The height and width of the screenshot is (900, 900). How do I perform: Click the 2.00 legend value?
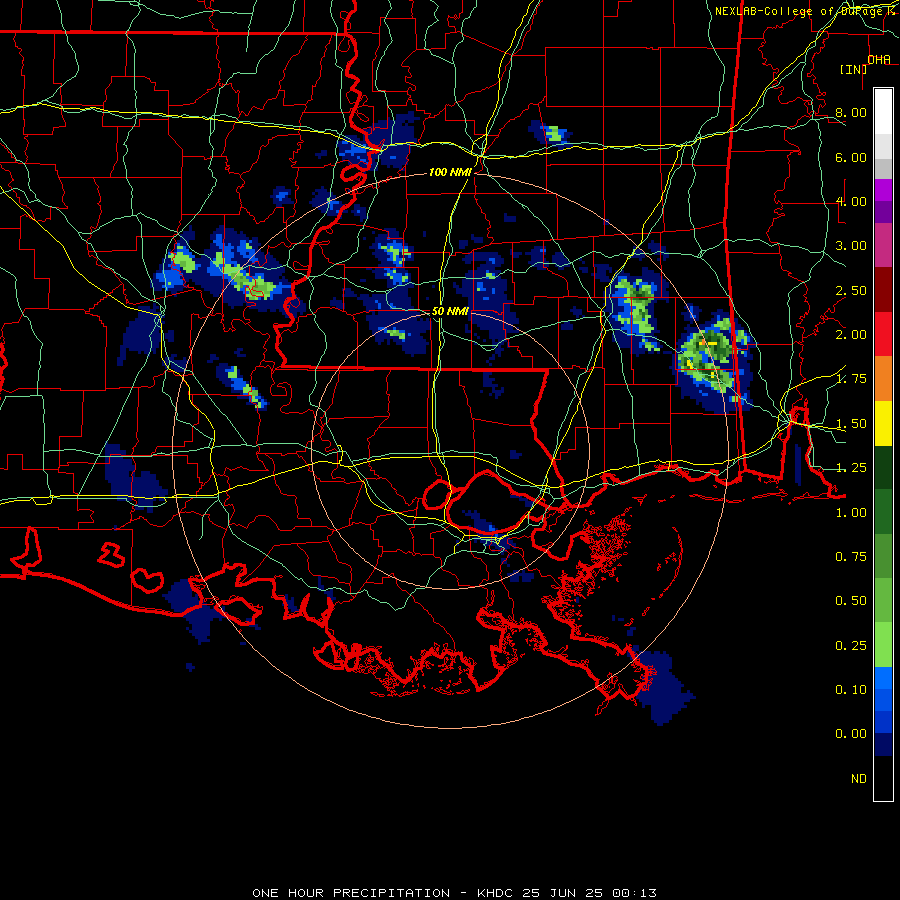[851, 335]
